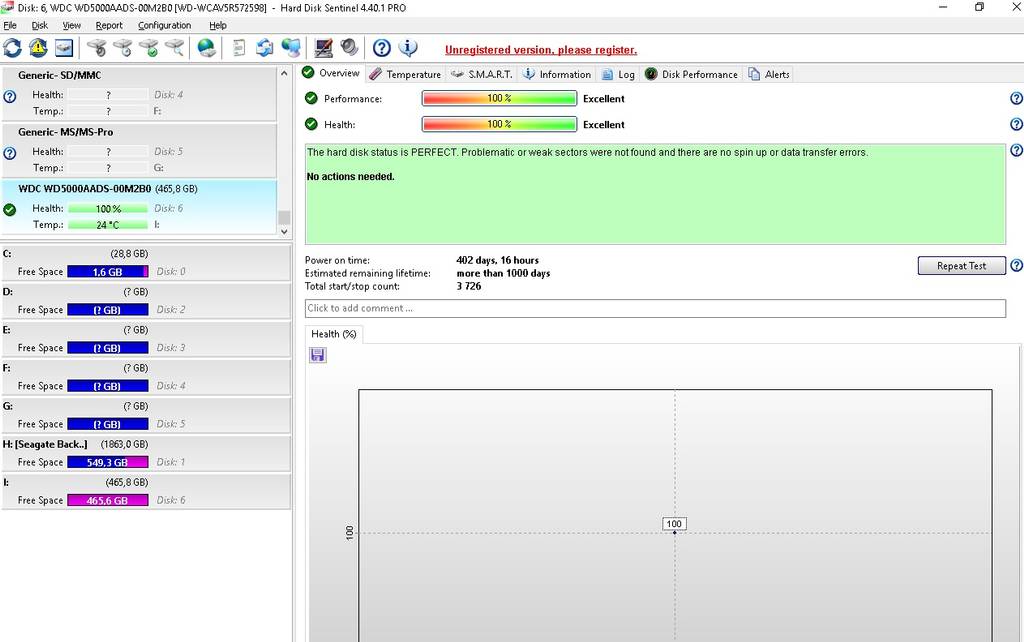Click the Unregistered version, please register link
This screenshot has height=642, width=1024.
coord(540,50)
